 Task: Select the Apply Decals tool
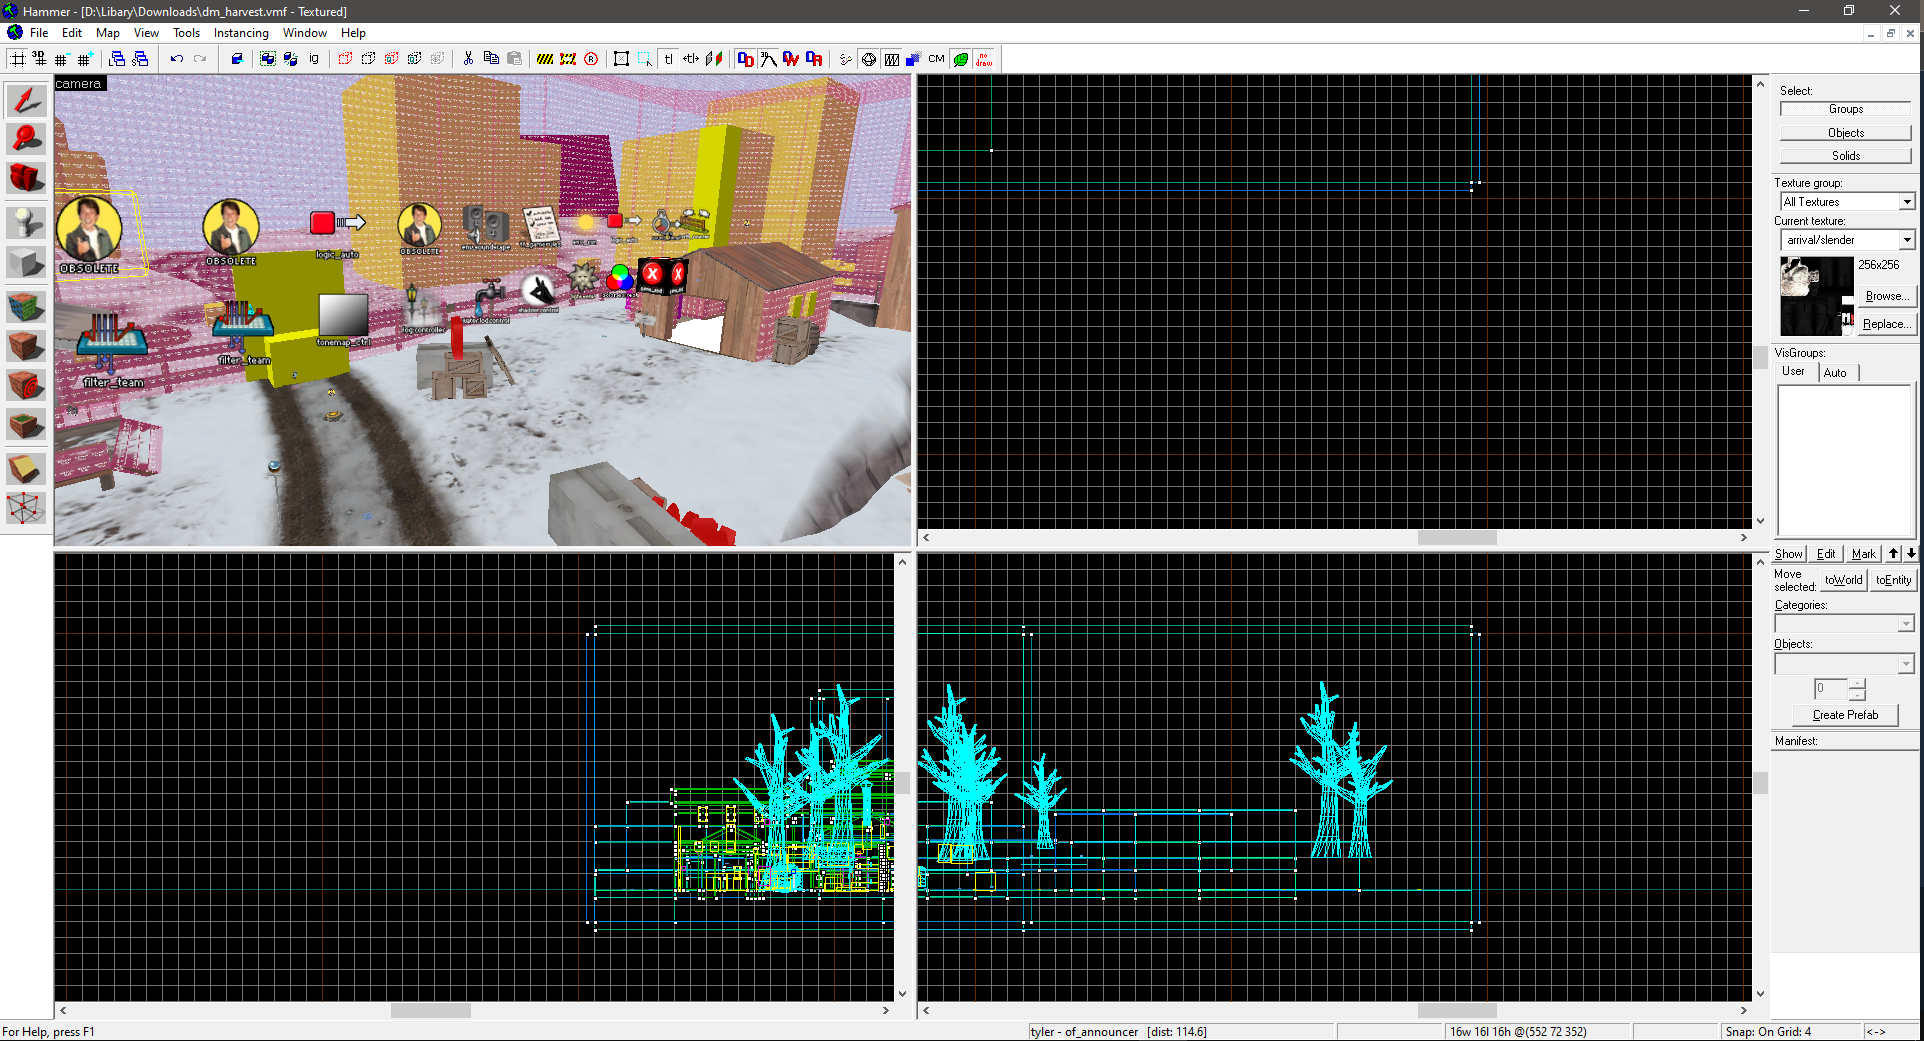click(26, 385)
